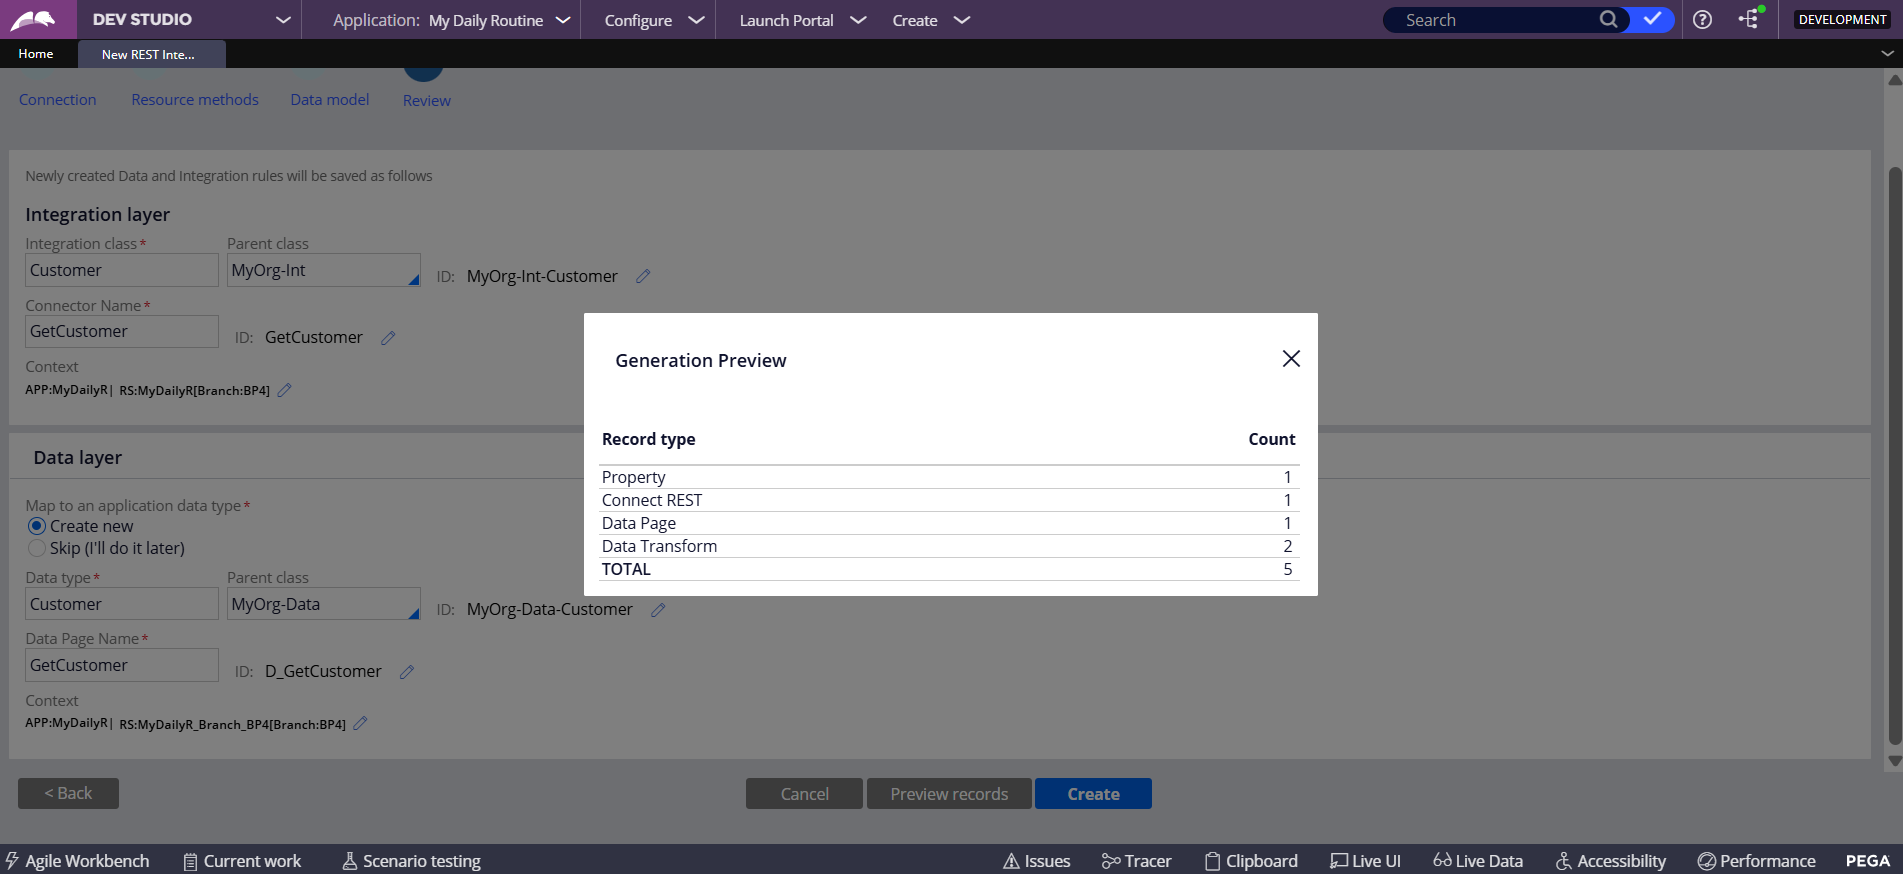Open the Tracer tool
The width and height of the screenshot is (1903, 874).
[1136, 861]
